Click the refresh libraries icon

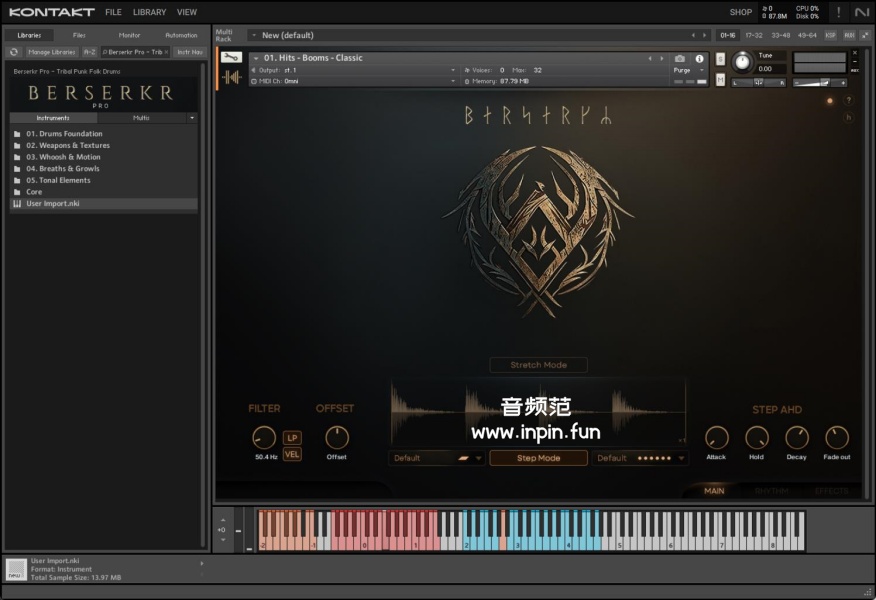(x=15, y=51)
